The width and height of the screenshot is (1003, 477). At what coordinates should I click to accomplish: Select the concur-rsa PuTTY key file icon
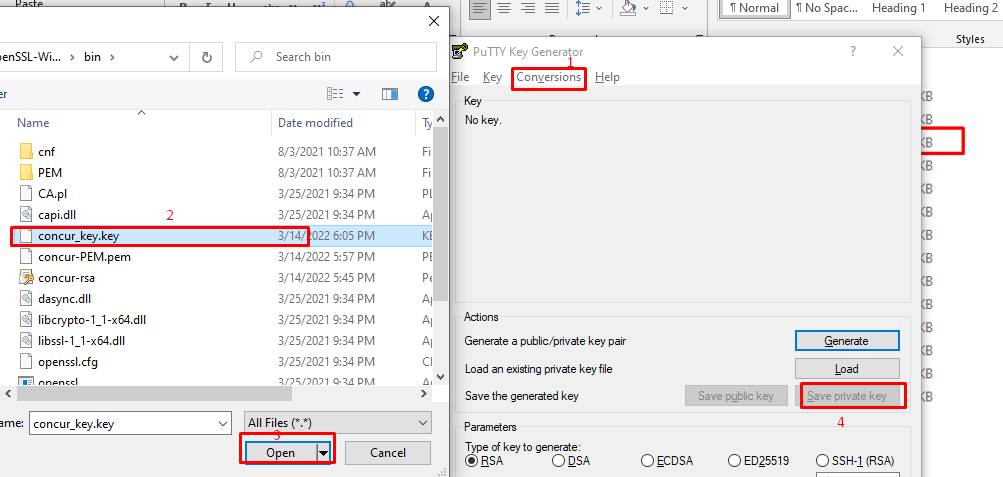[27, 278]
